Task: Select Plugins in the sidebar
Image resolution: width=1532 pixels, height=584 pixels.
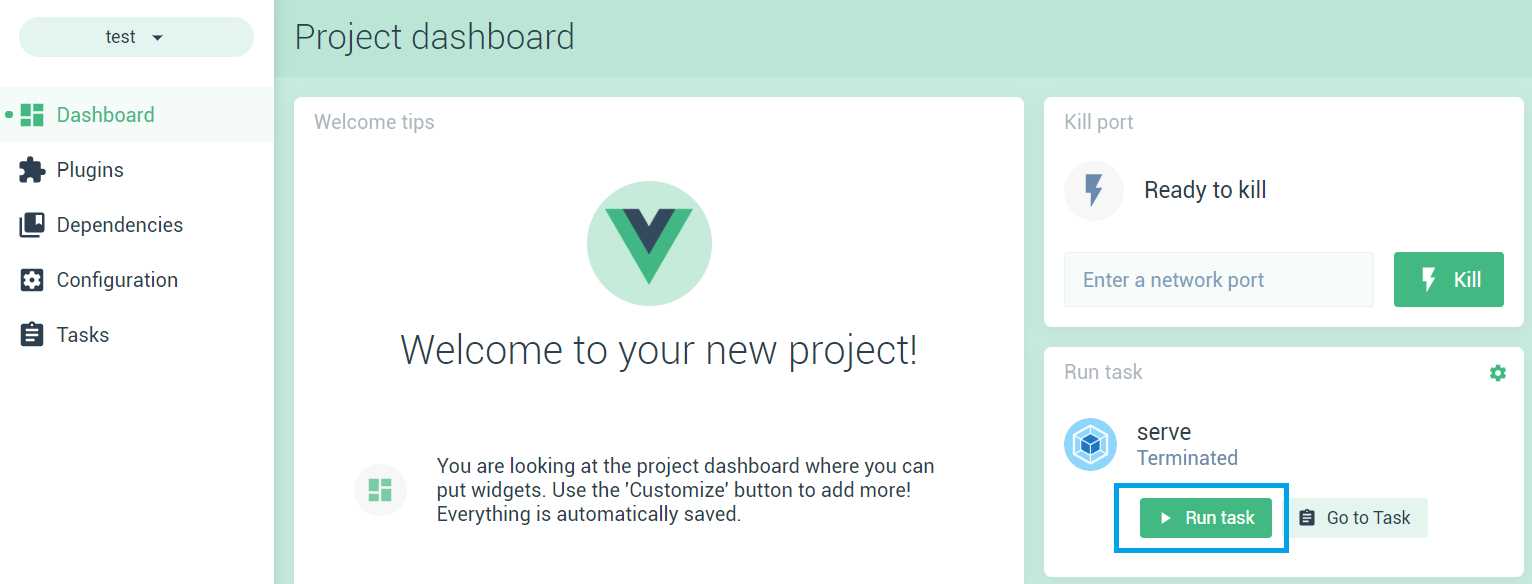Action: [x=90, y=169]
